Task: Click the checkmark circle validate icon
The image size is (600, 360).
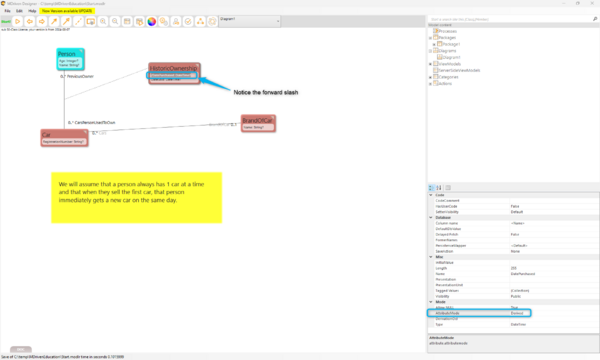Action: 188,21
